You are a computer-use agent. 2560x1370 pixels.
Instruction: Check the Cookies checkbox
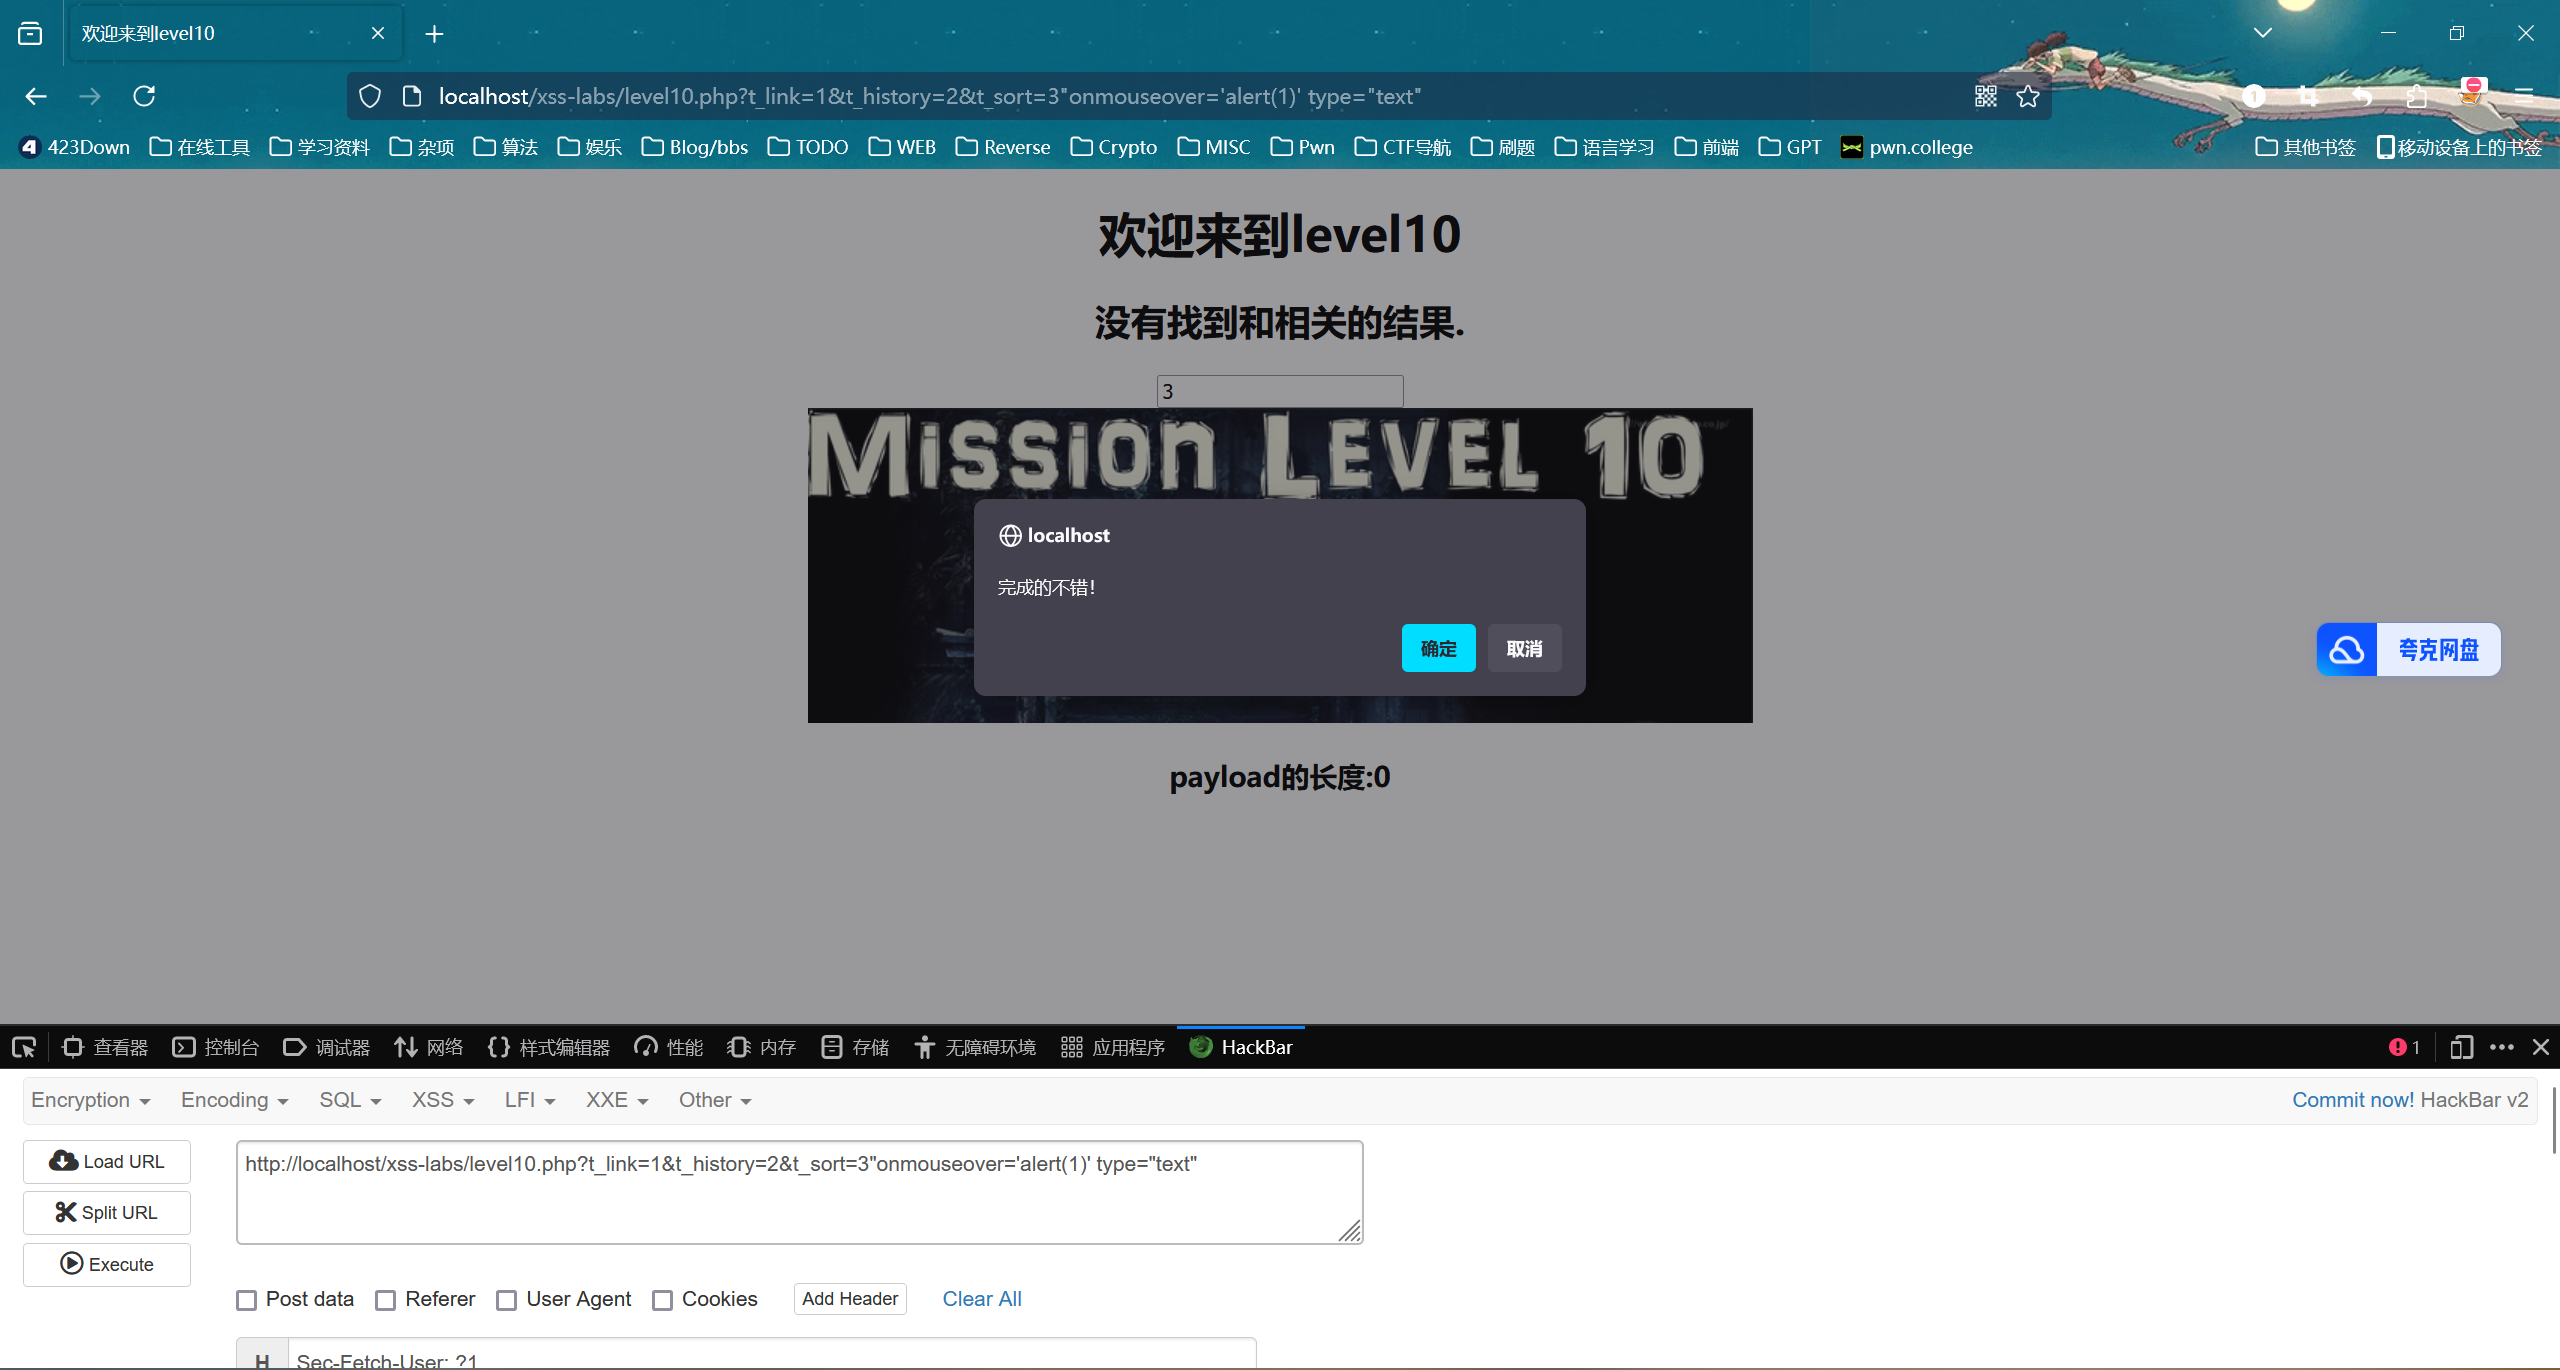[662, 1300]
